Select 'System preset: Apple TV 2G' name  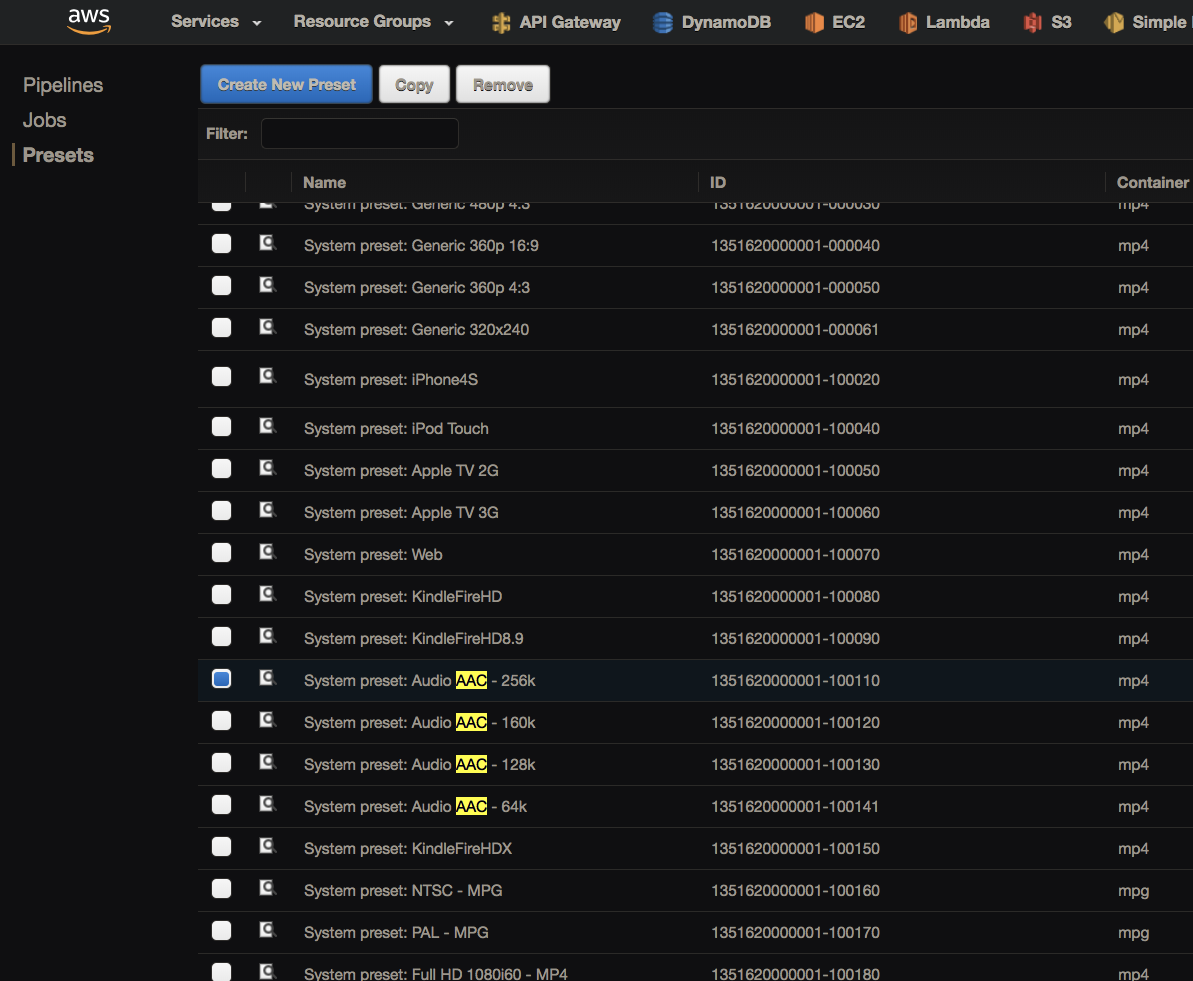click(x=401, y=470)
